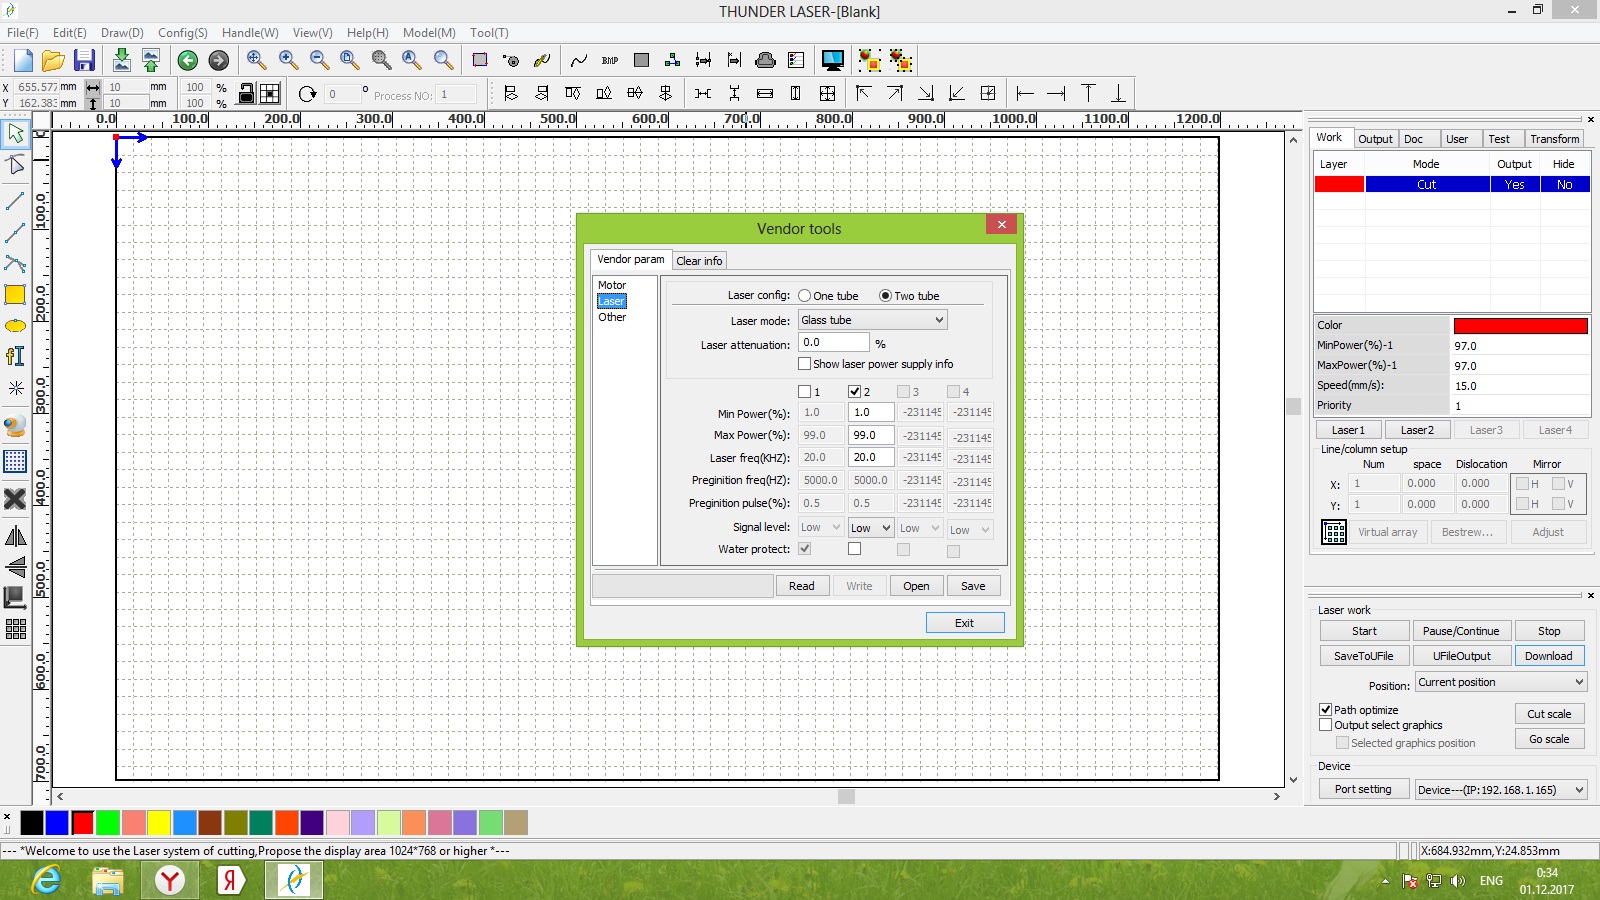Click the lock aspect ratio padlock icon
Viewport: 1600px width, 900px height.
[246, 94]
